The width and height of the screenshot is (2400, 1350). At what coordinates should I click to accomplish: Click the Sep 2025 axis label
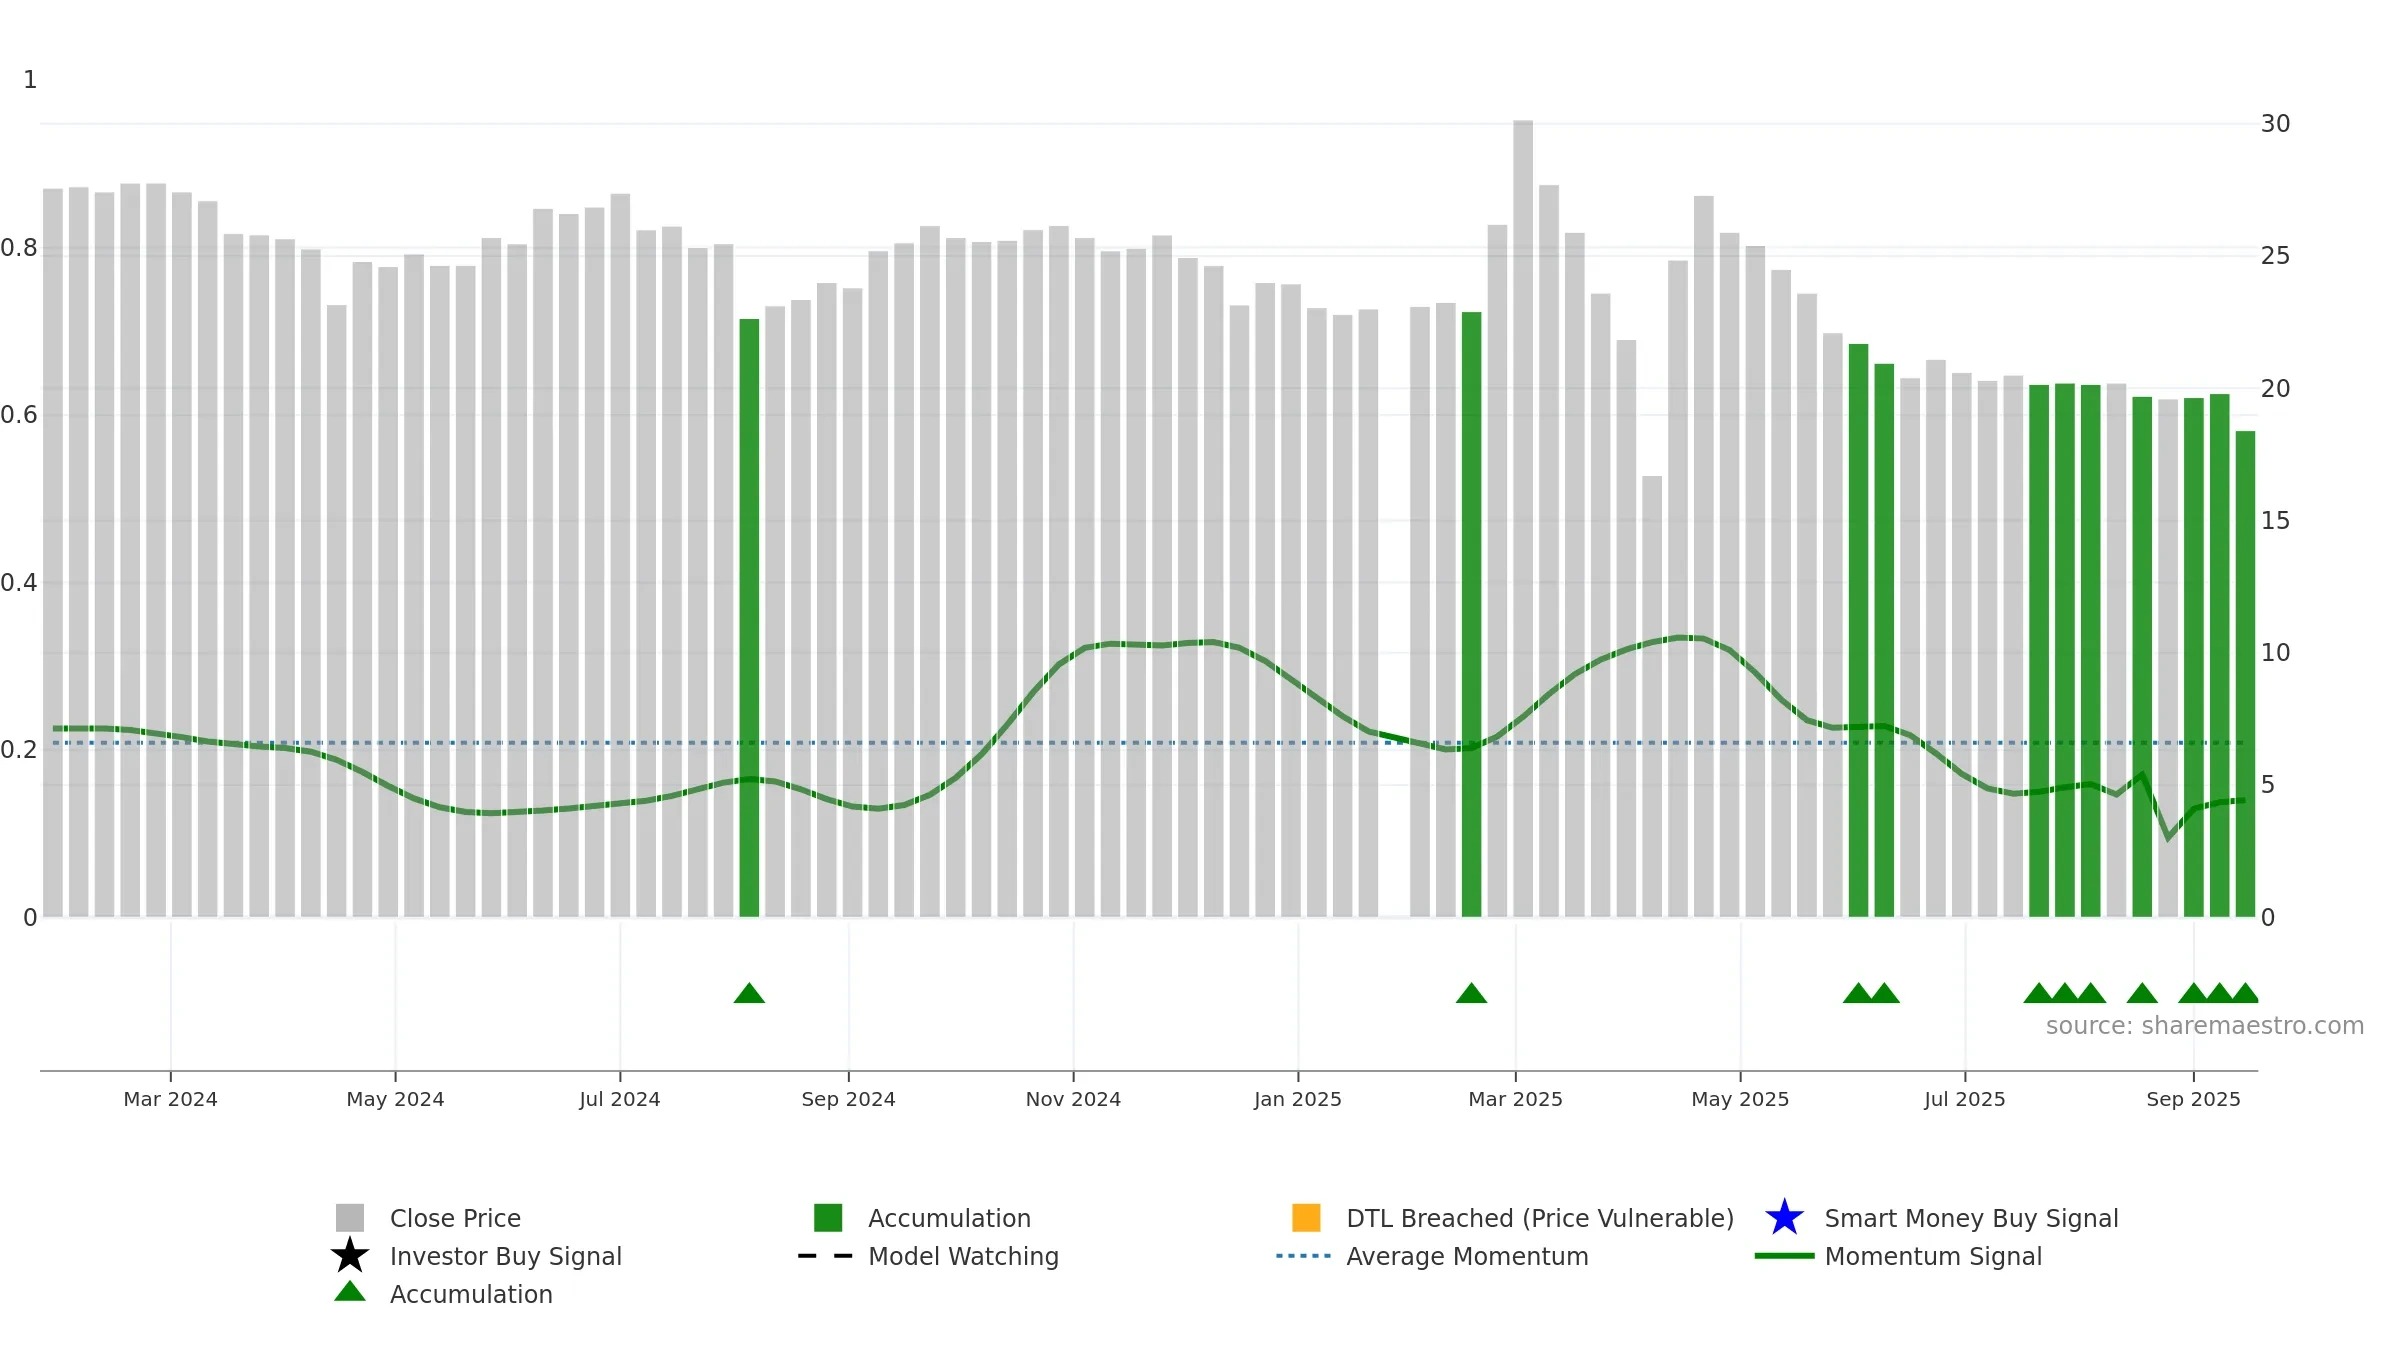pos(2194,1099)
